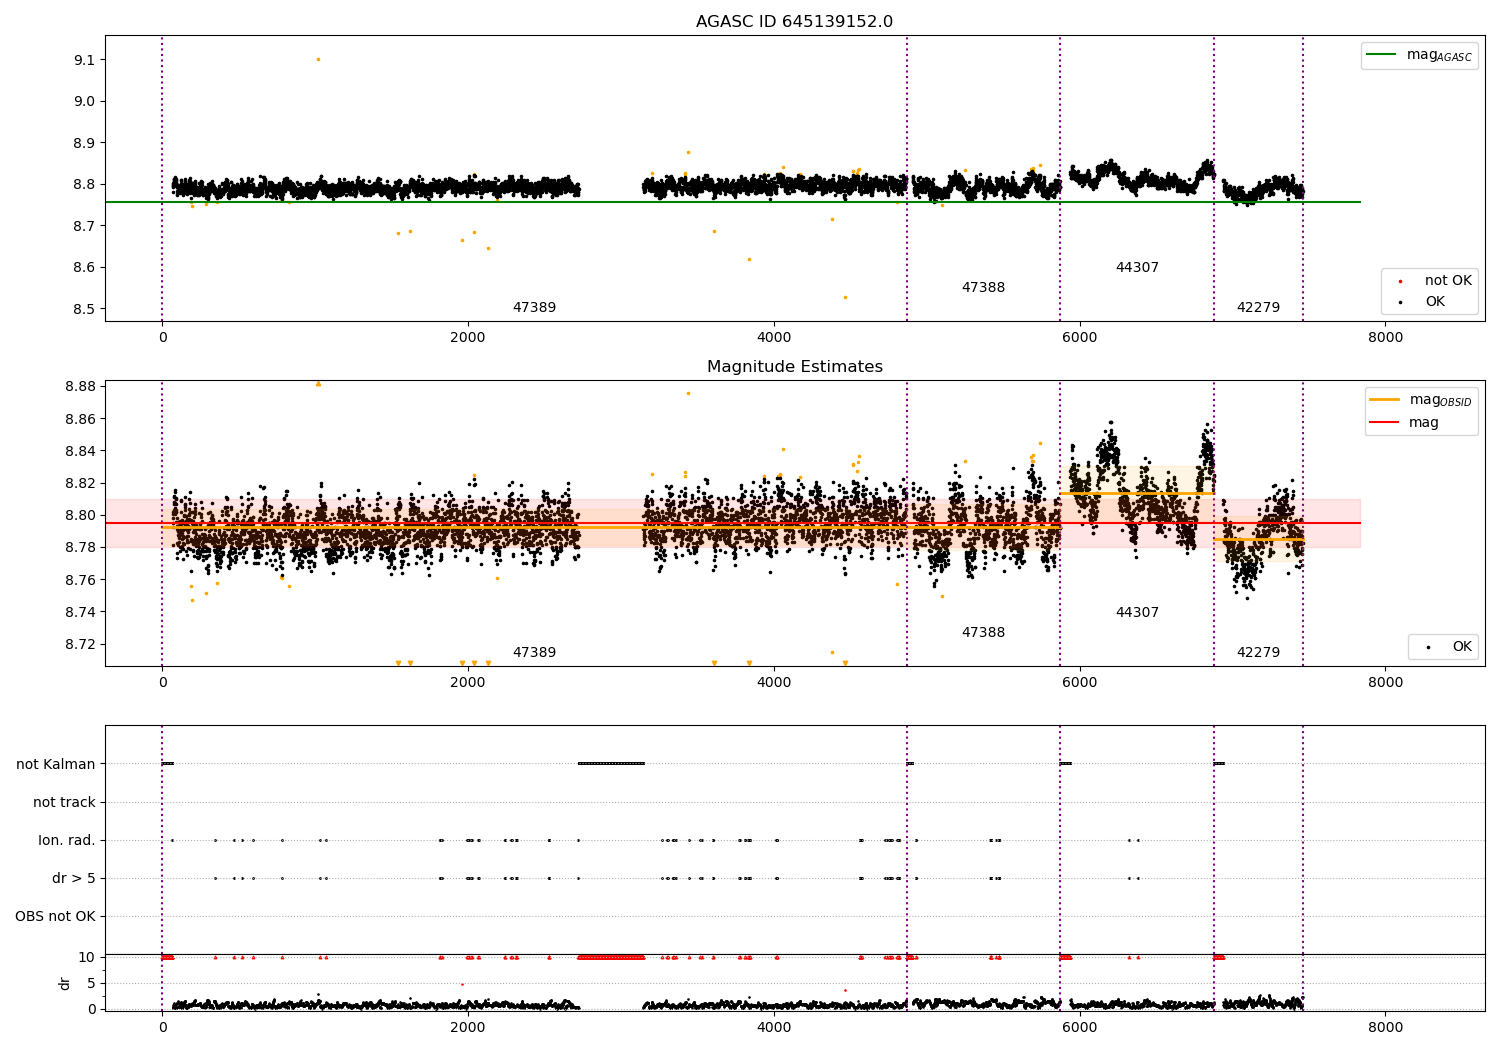Click the "OBS not OK" row label
1500x1050 pixels.
click(55, 916)
